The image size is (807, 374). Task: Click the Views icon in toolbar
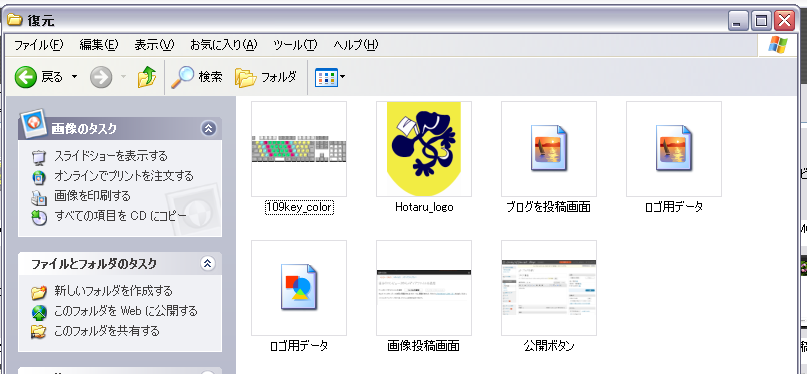[x=326, y=78]
